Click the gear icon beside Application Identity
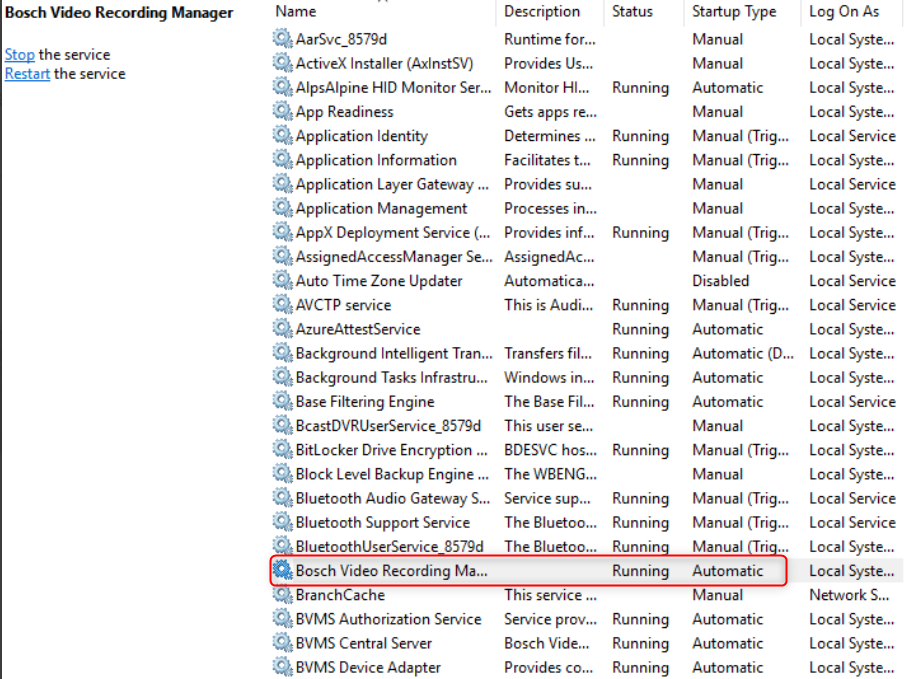Viewport: 916px width, 679px height. (283, 135)
